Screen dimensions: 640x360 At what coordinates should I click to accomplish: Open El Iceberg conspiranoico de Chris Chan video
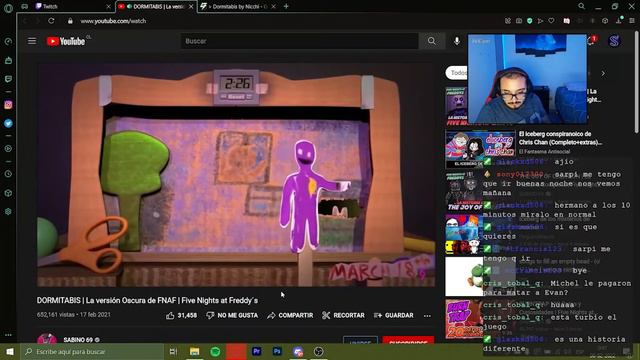point(560,138)
